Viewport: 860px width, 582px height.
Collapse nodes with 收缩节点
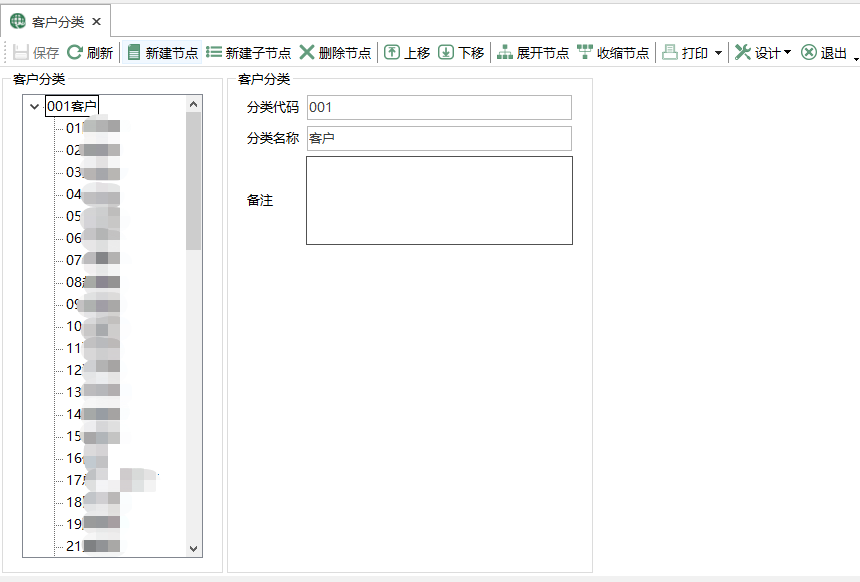[x=613, y=53]
